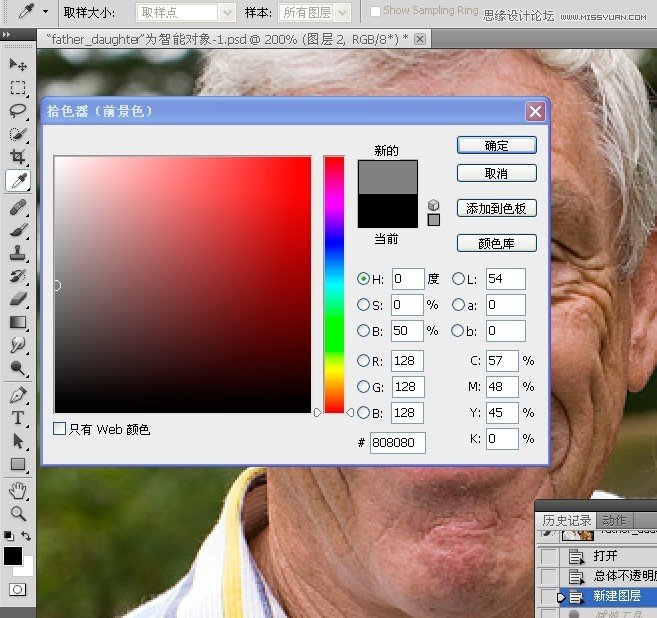Switch to the 历史记录 tab
Screen dimensions: 657x618
[566, 520]
